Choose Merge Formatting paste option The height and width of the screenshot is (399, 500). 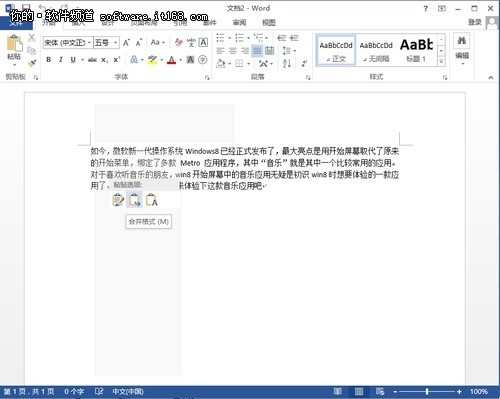click(134, 200)
